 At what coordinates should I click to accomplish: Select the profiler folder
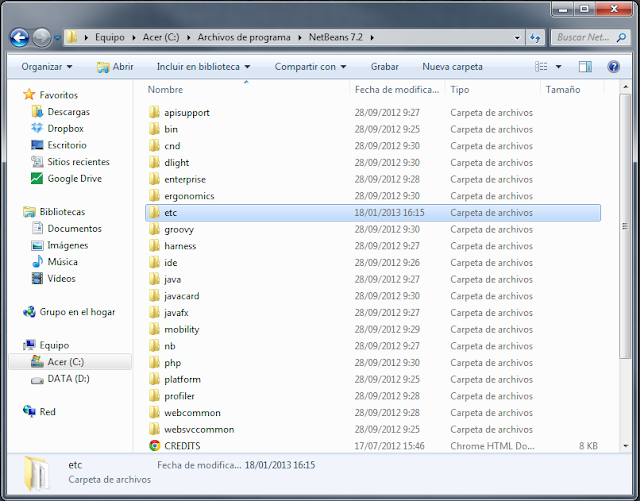pos(179,396)
